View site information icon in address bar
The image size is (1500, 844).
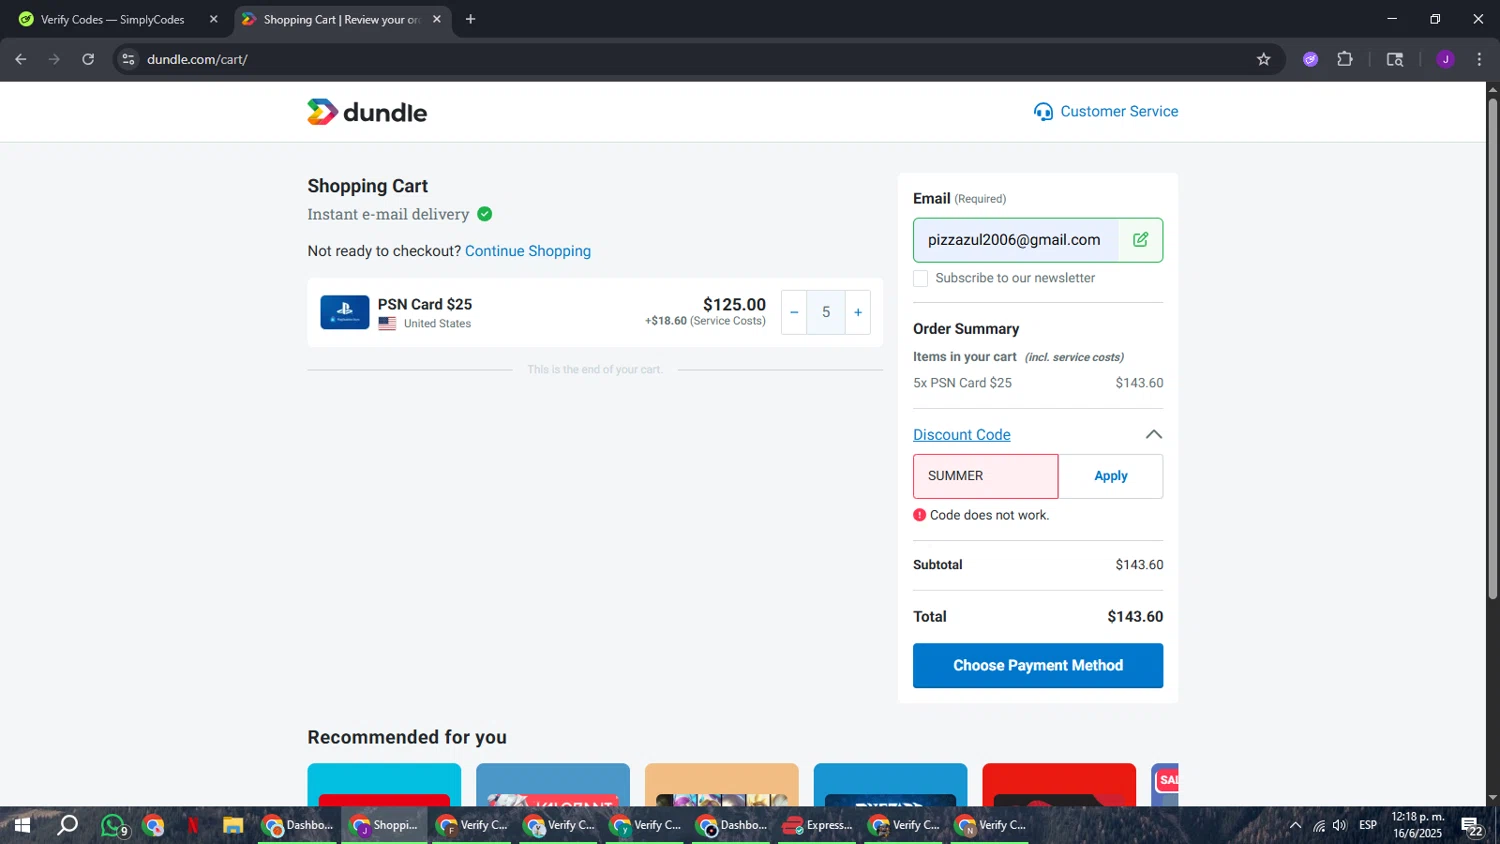pos(128,59)
